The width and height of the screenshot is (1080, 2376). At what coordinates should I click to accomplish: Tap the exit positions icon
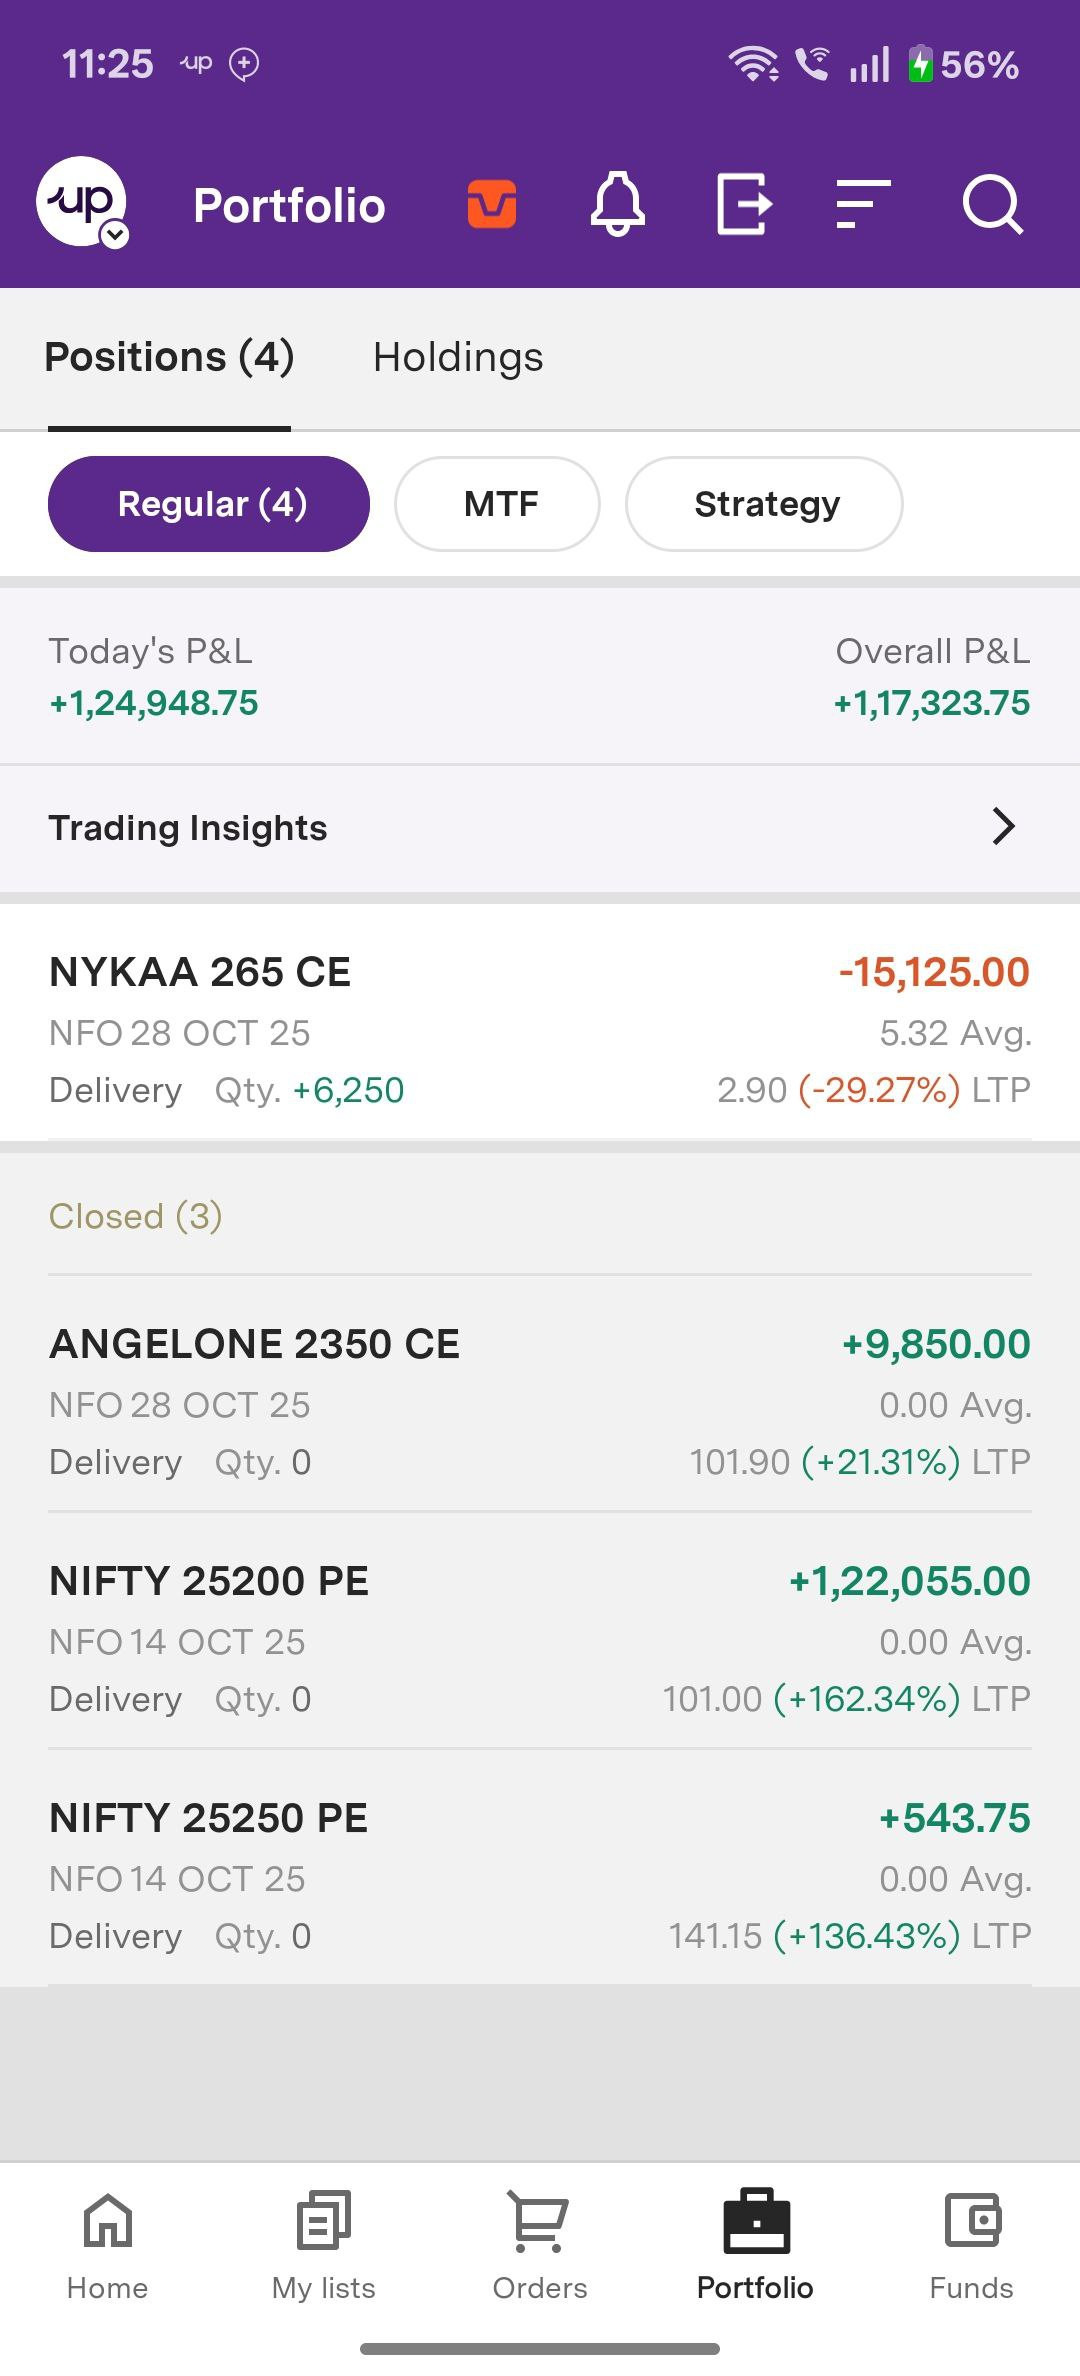click(744, 204)
